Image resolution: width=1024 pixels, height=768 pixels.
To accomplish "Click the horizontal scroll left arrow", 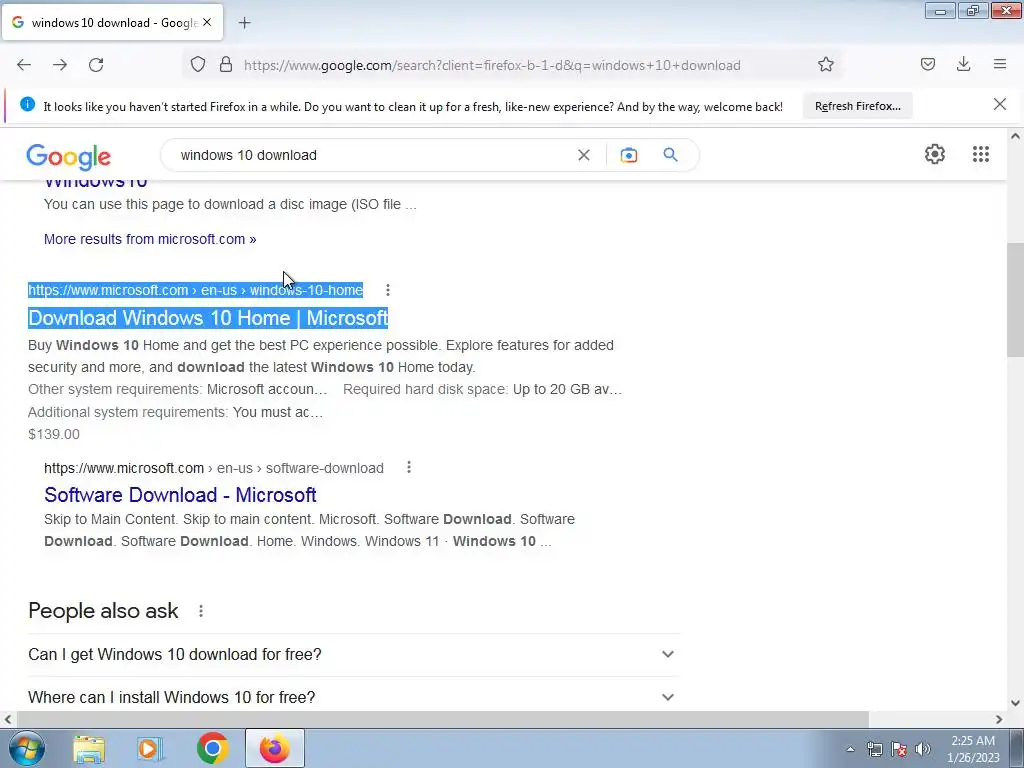I will coord(8,720).
